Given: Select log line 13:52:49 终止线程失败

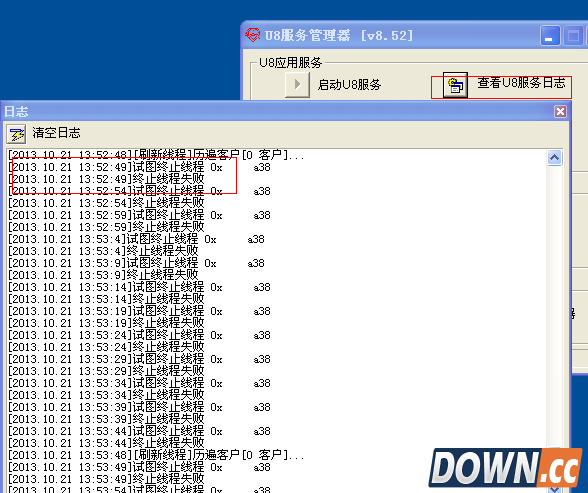Looking at the screenshot, I should pos(106,179).
